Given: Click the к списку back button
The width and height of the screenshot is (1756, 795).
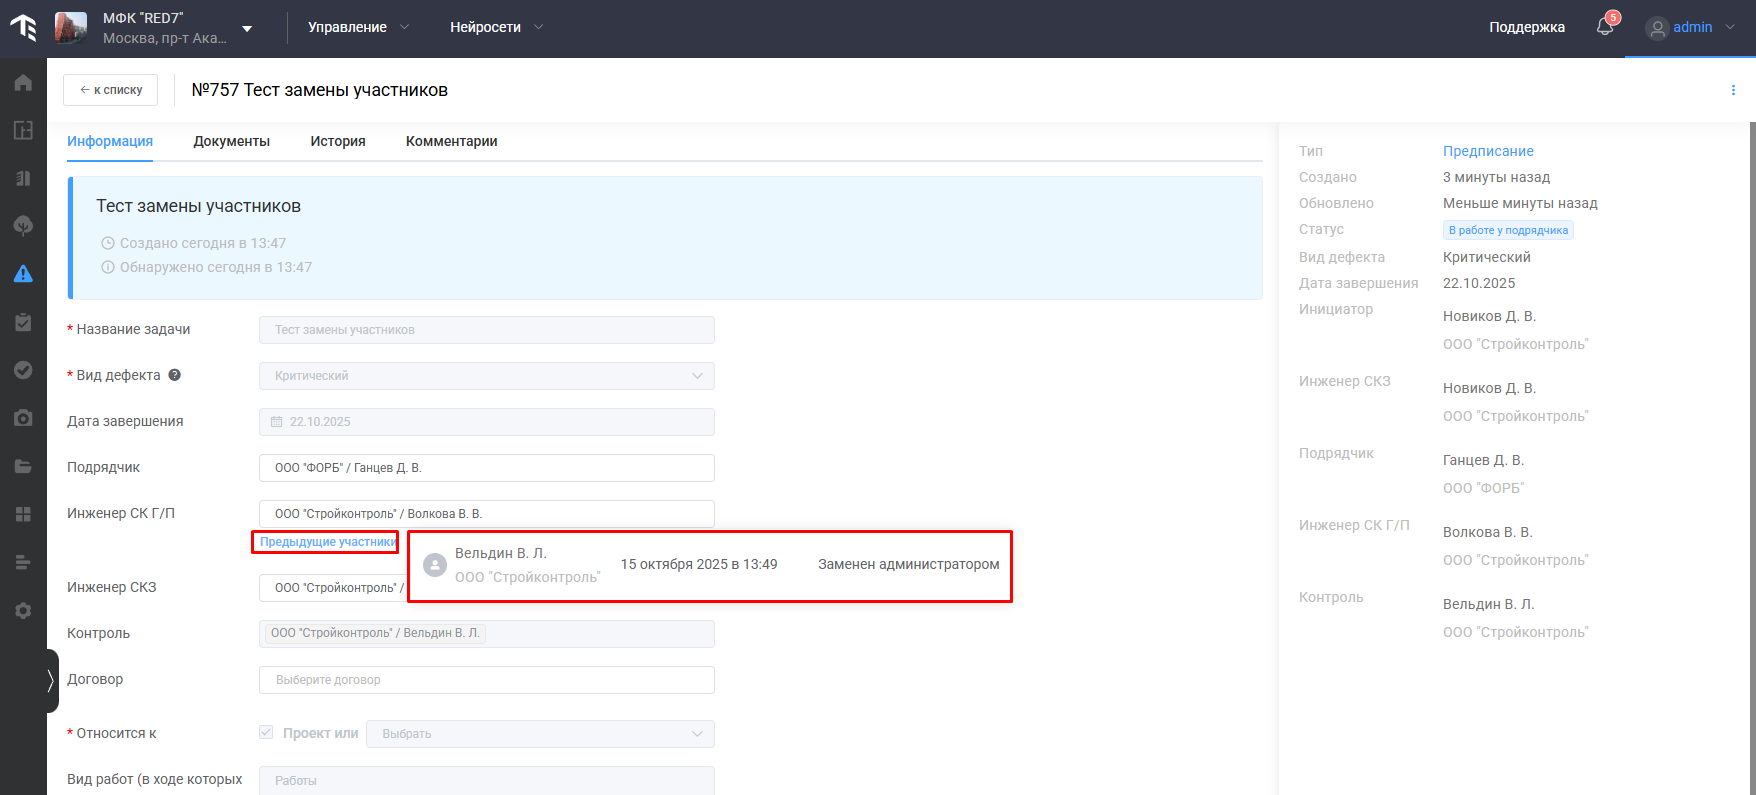Looking at the screenshot, I should pyautogui.click(x=110, y=90).
